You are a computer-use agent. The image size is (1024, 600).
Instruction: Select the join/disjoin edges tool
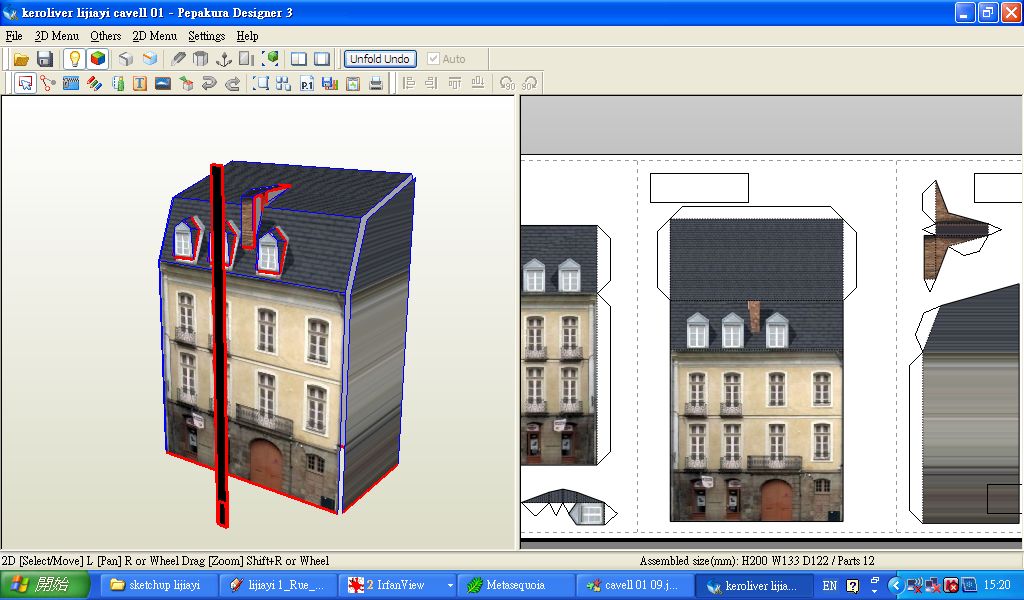click(x=48, y=84)
